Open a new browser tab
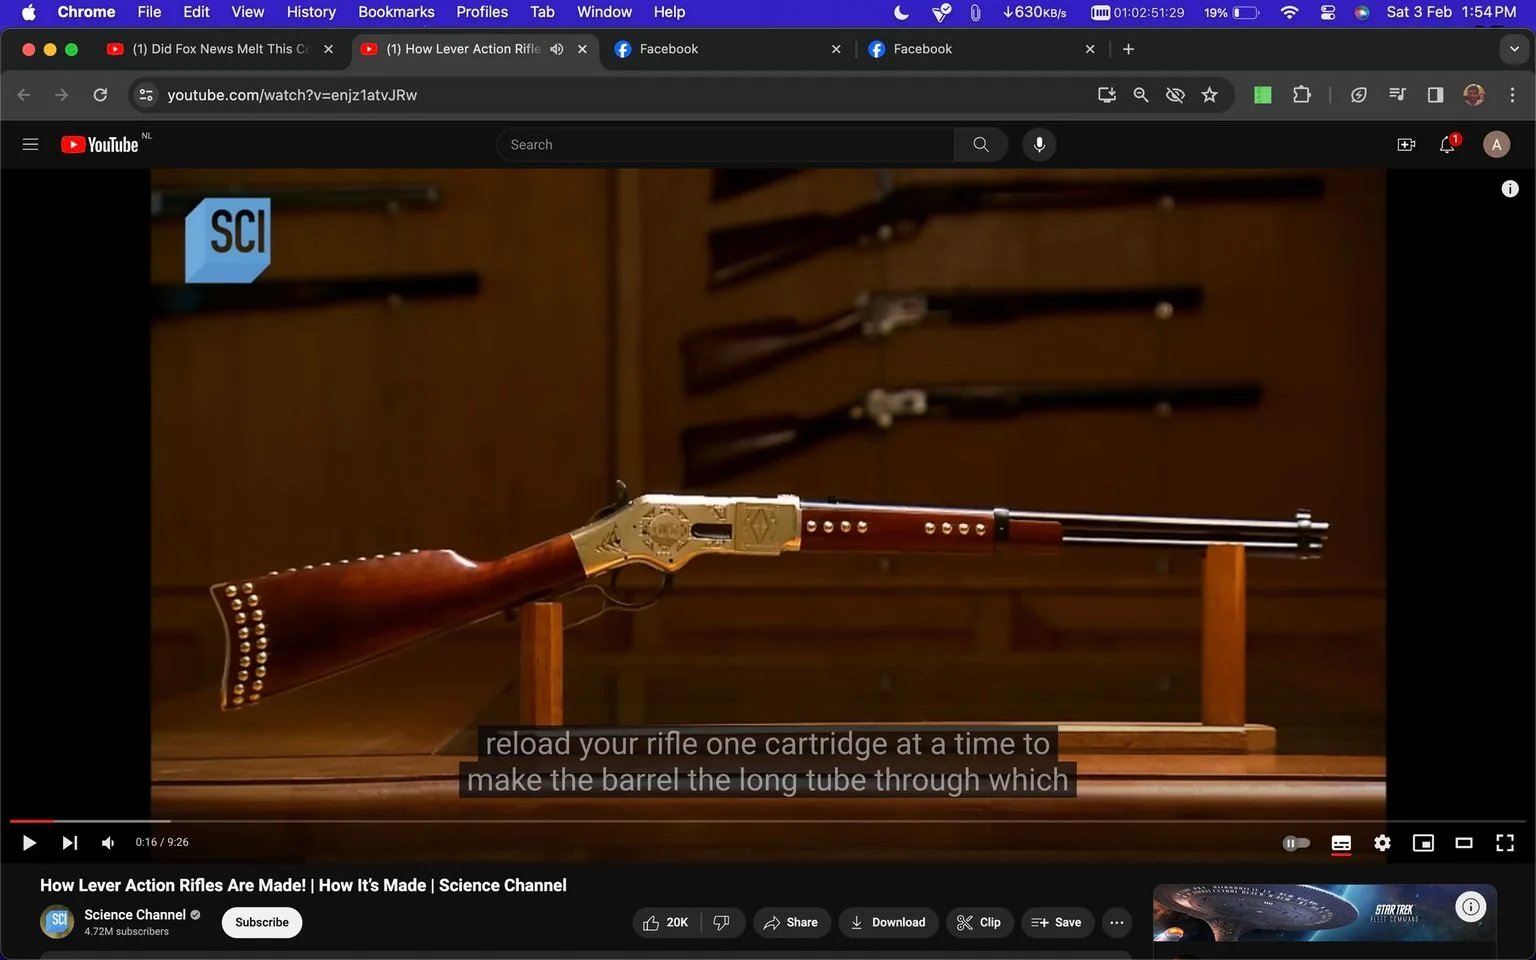Screen dimensions: 1536x960 click(1128, 49)
